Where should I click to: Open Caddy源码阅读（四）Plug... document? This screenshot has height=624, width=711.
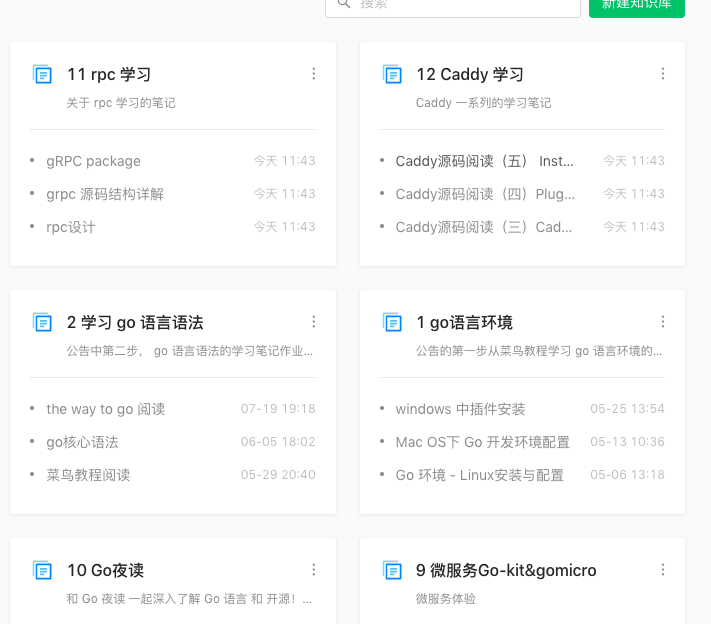(485, 194)
